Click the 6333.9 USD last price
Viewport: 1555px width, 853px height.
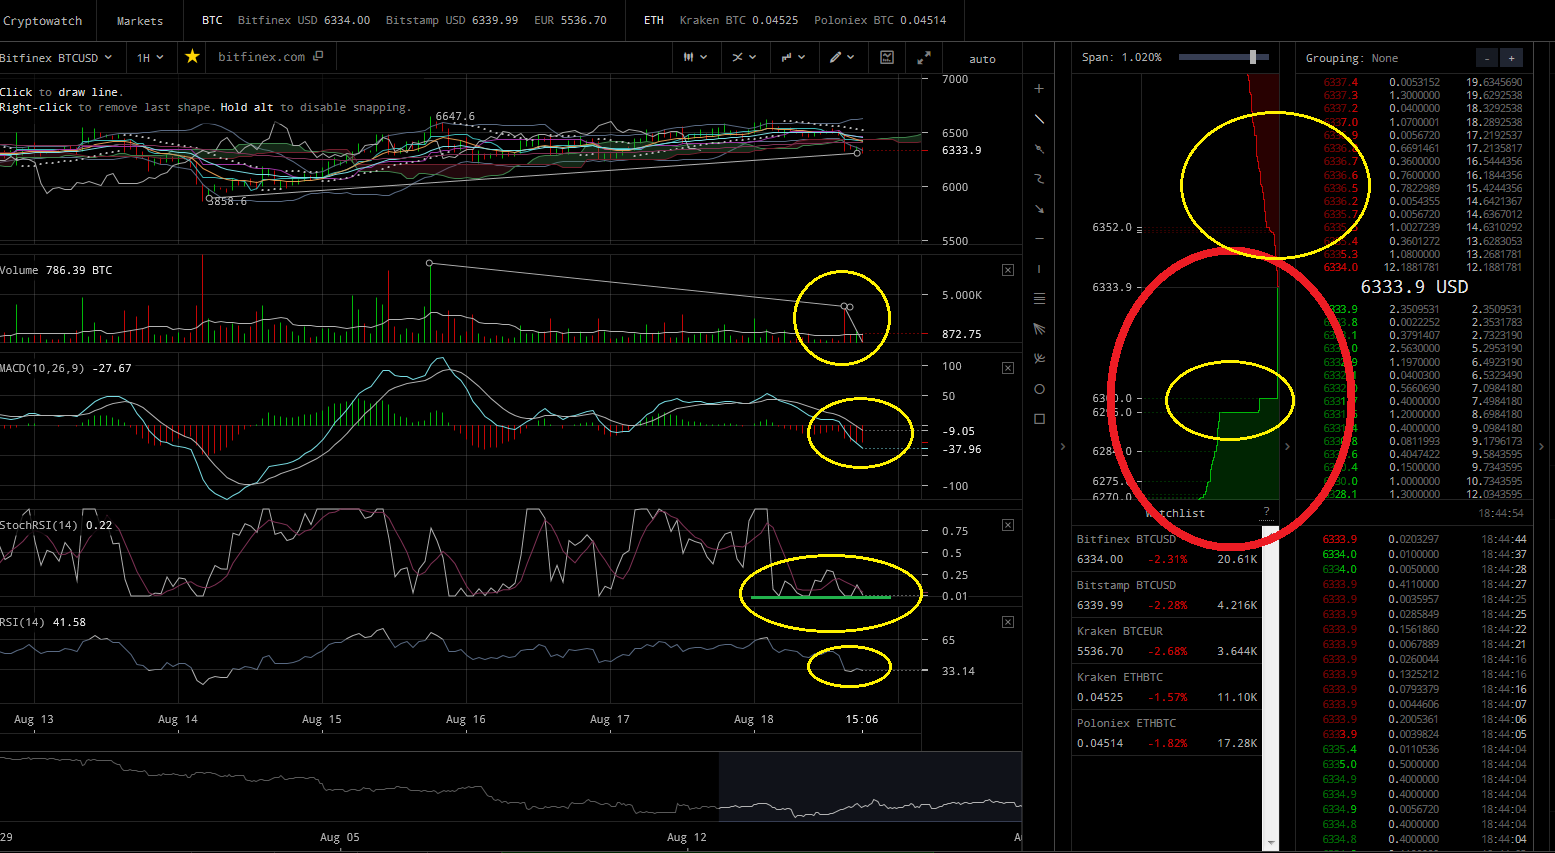[x=1414, y=287]
